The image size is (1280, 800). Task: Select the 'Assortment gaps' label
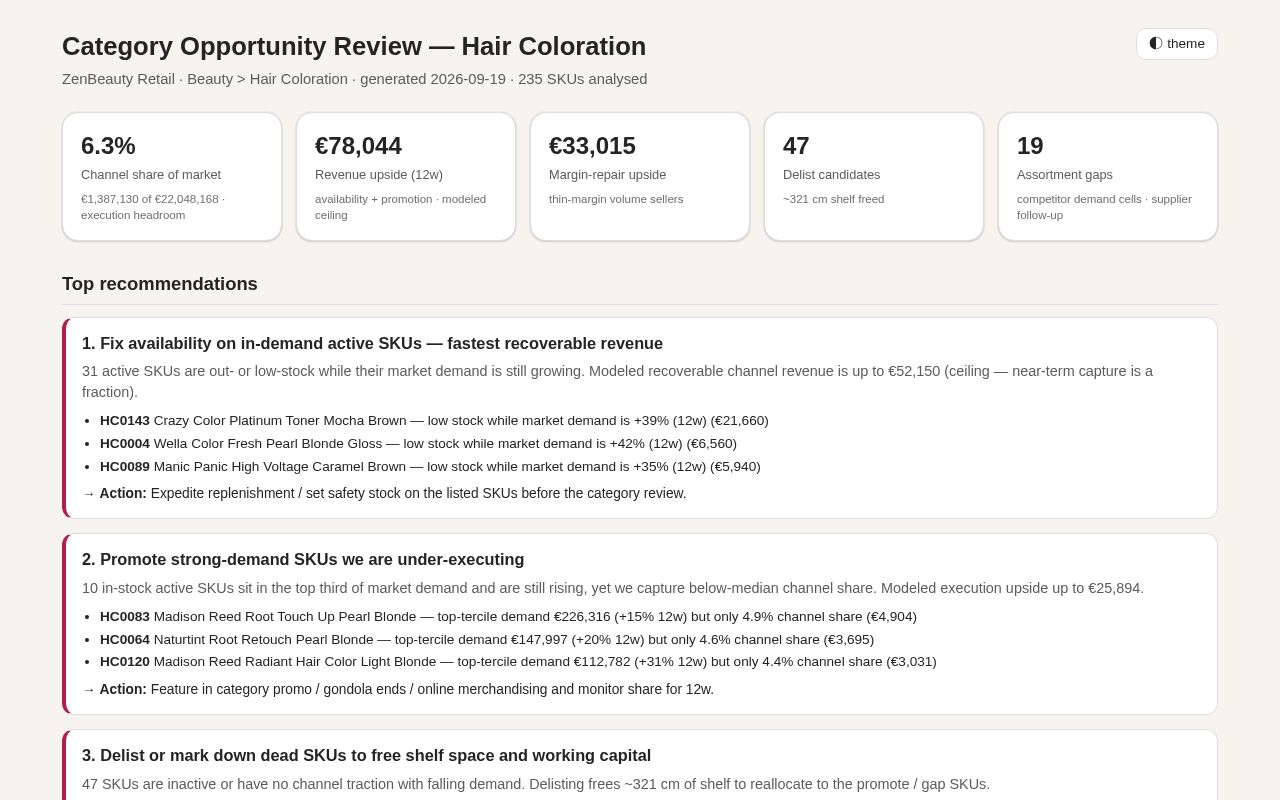point(1065,175)
